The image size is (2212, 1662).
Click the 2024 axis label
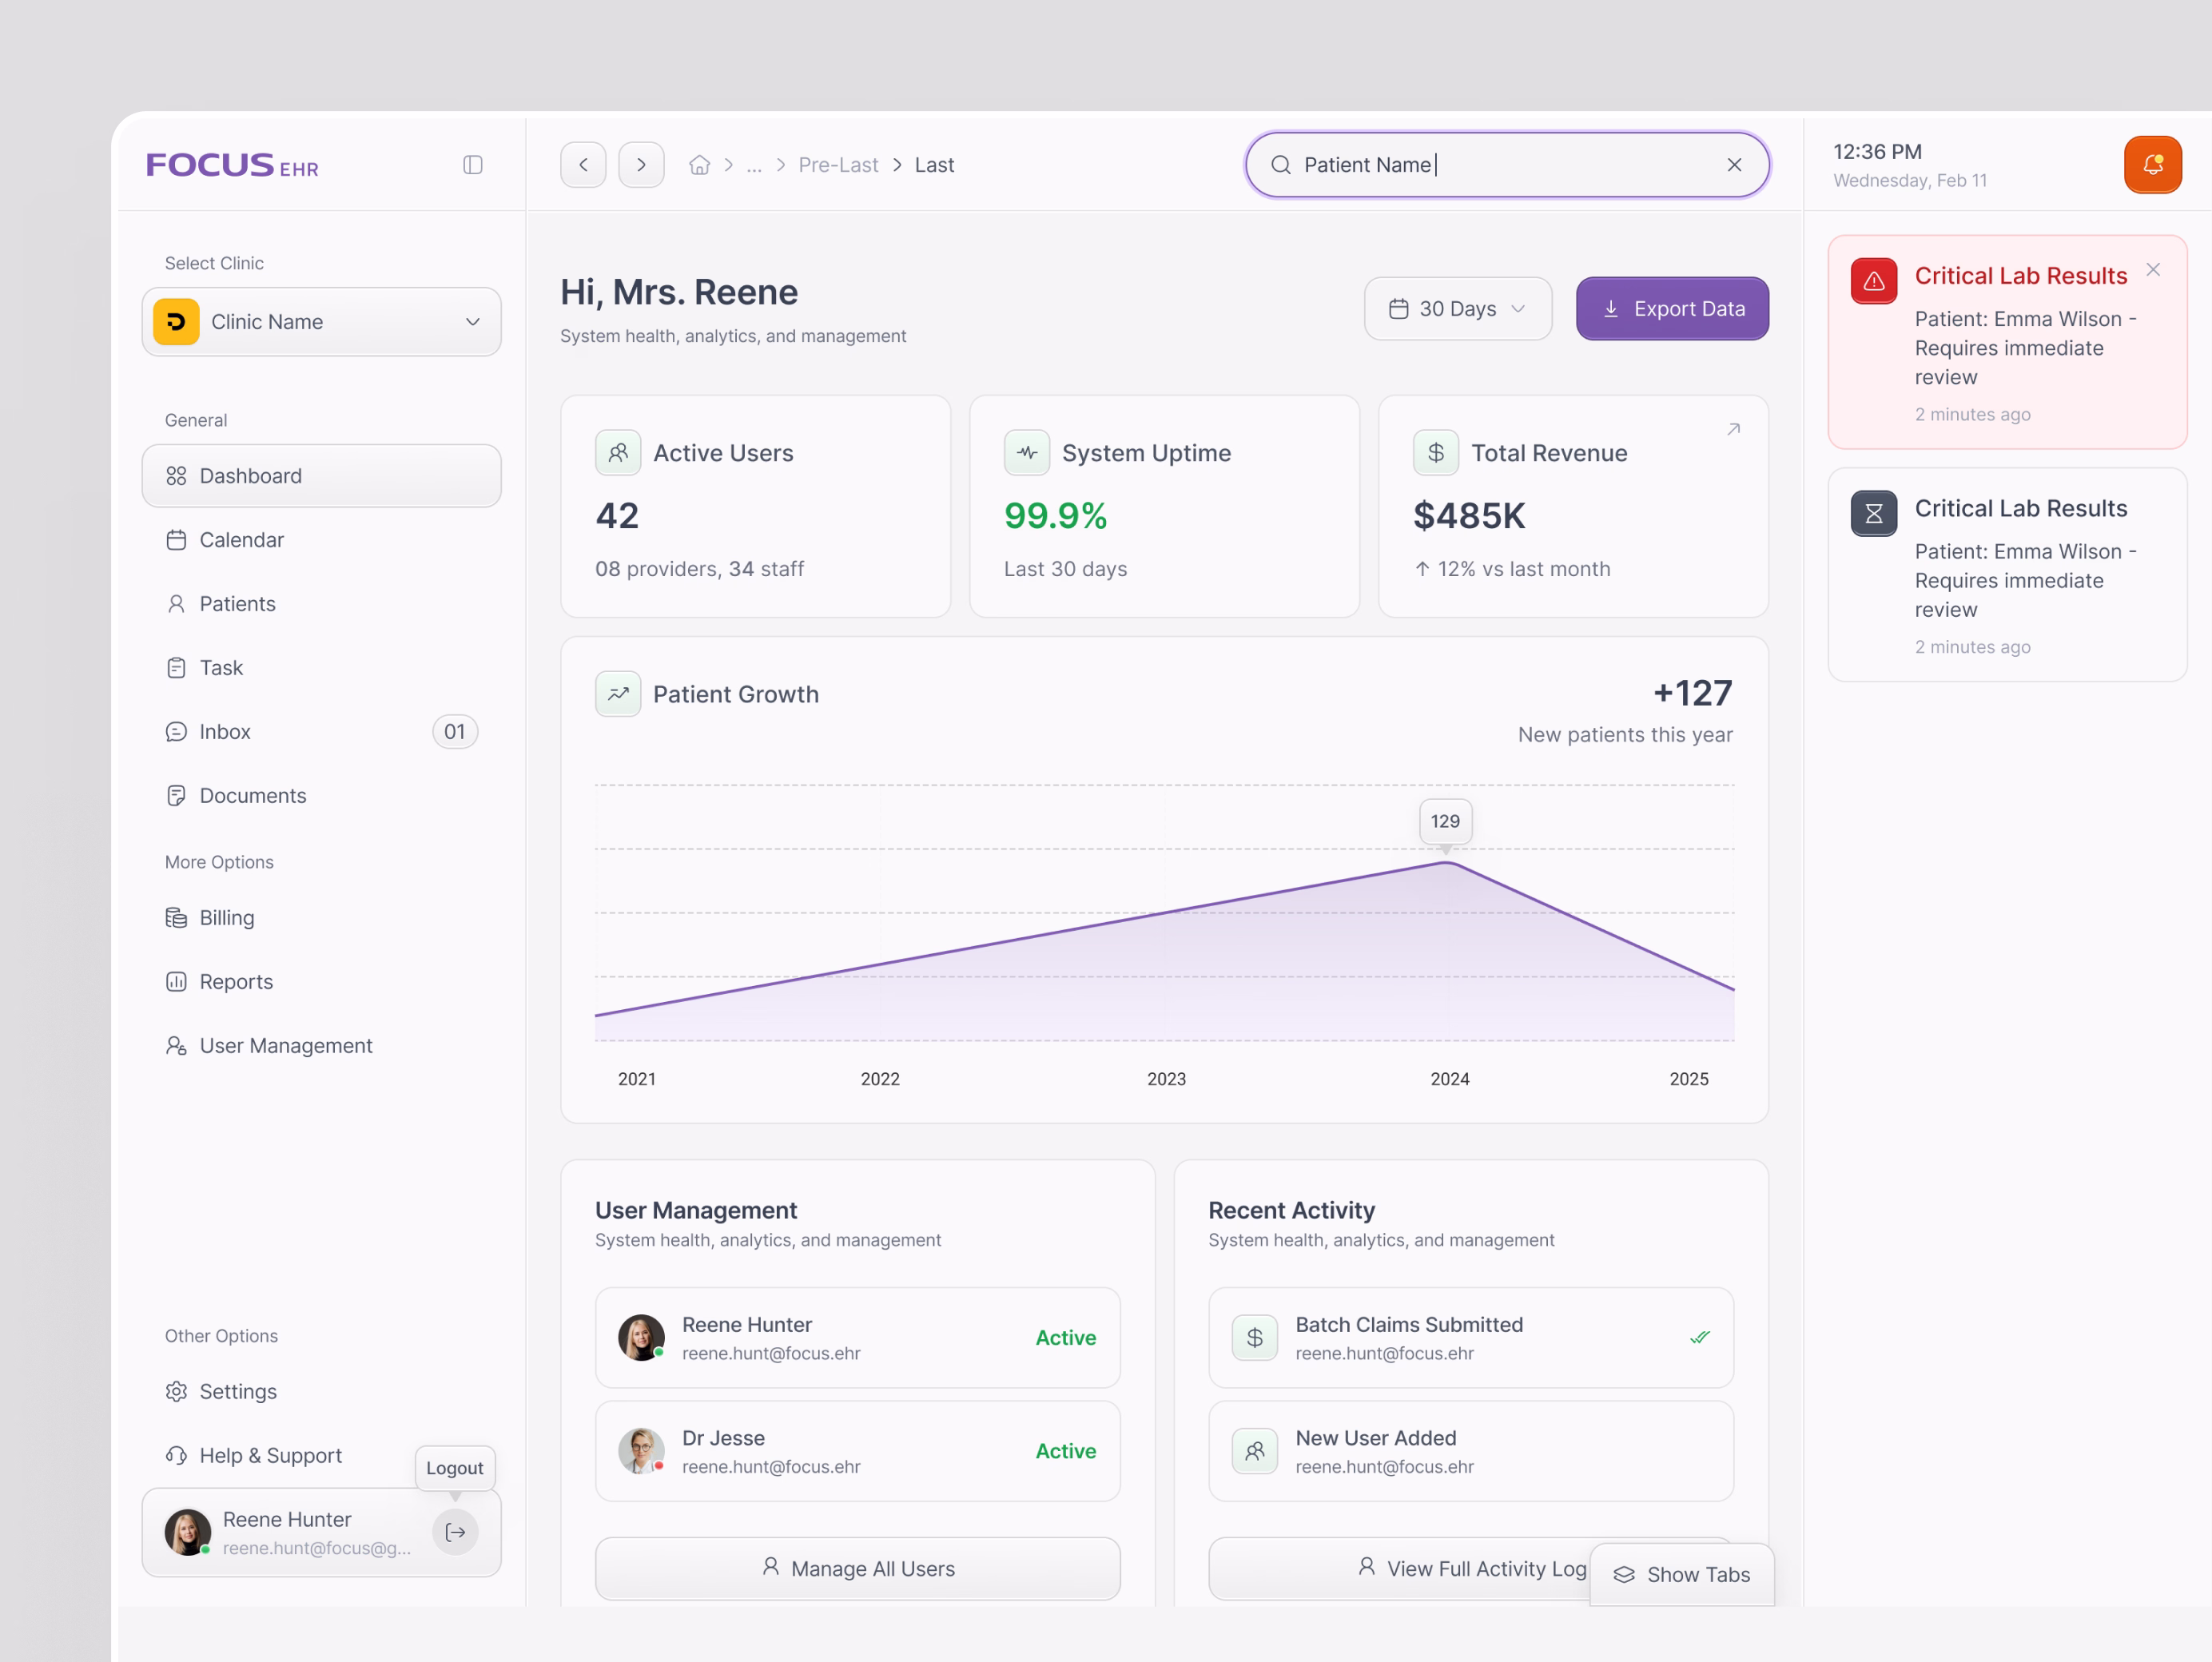[x=1450, y=1079]
